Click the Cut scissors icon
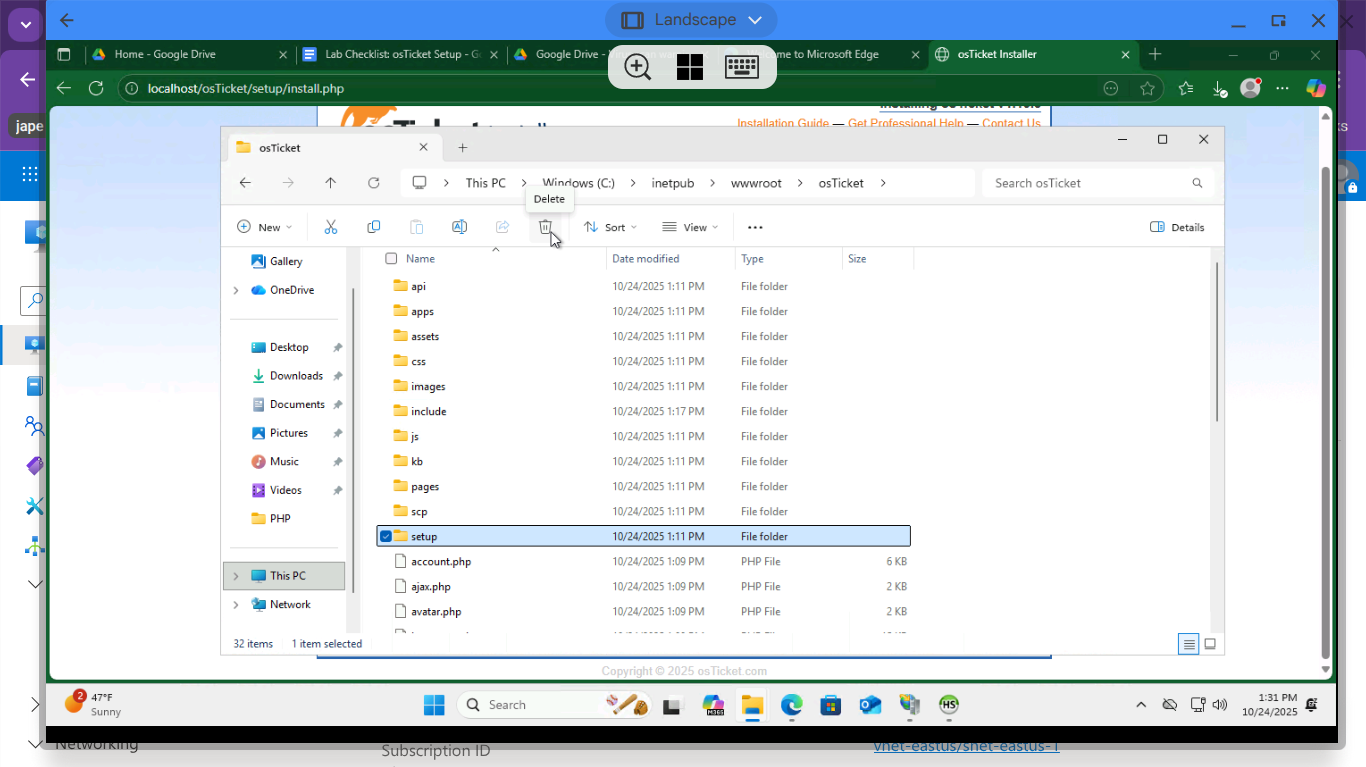 tap(331, 227)
